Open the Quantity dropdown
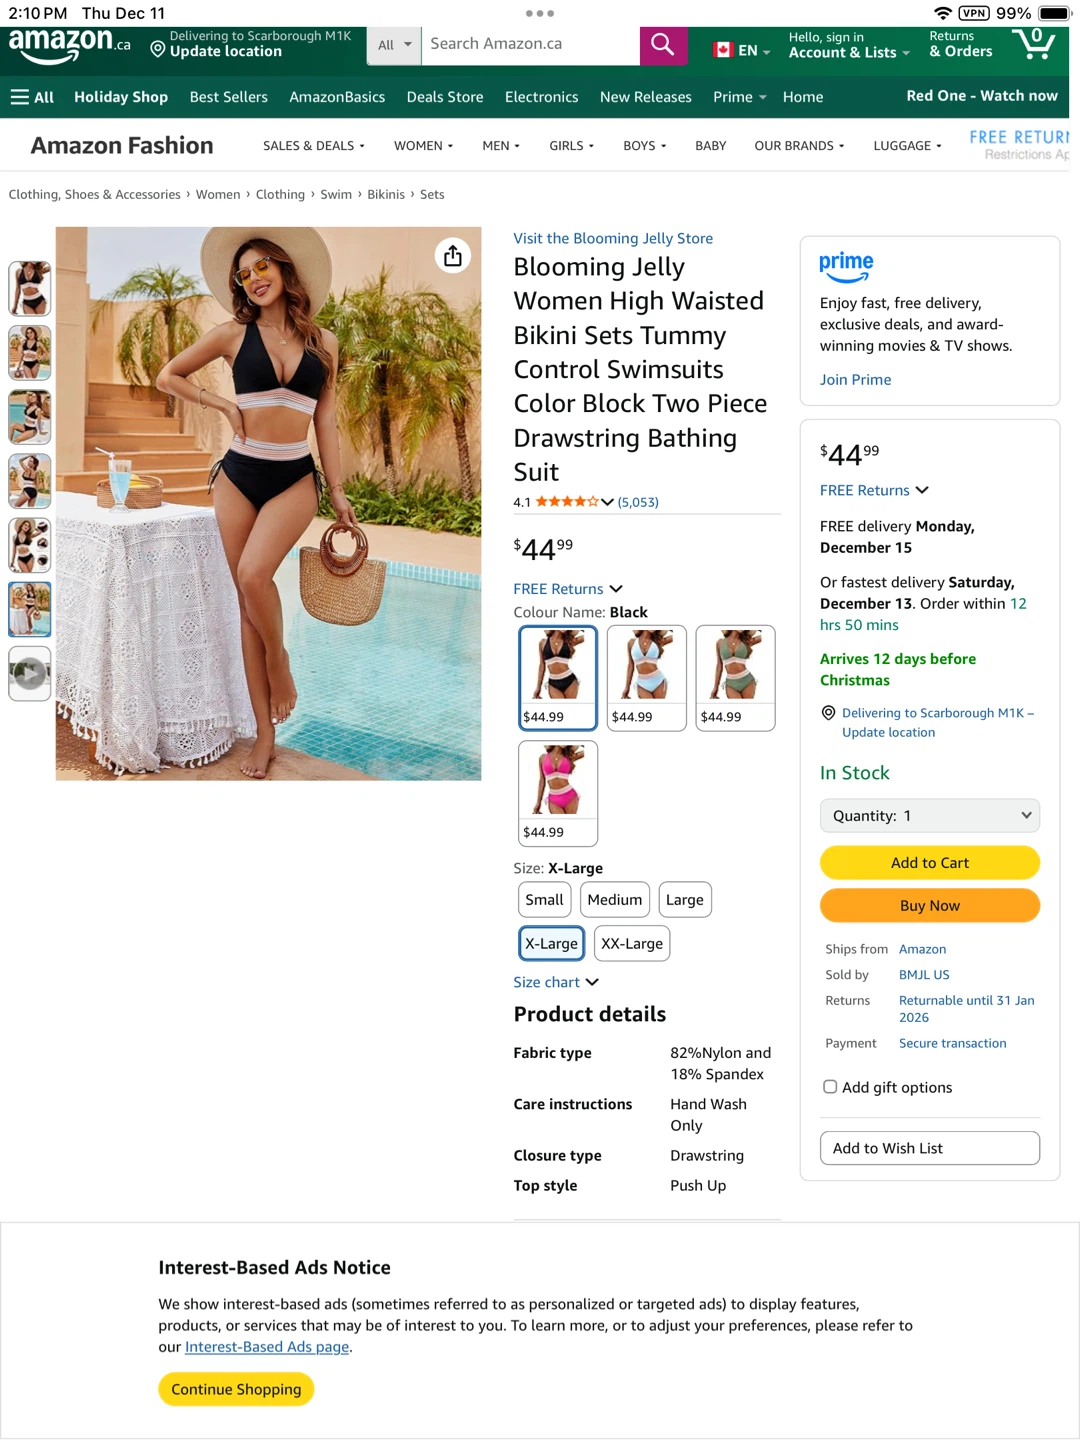 [x=930, y=816]
